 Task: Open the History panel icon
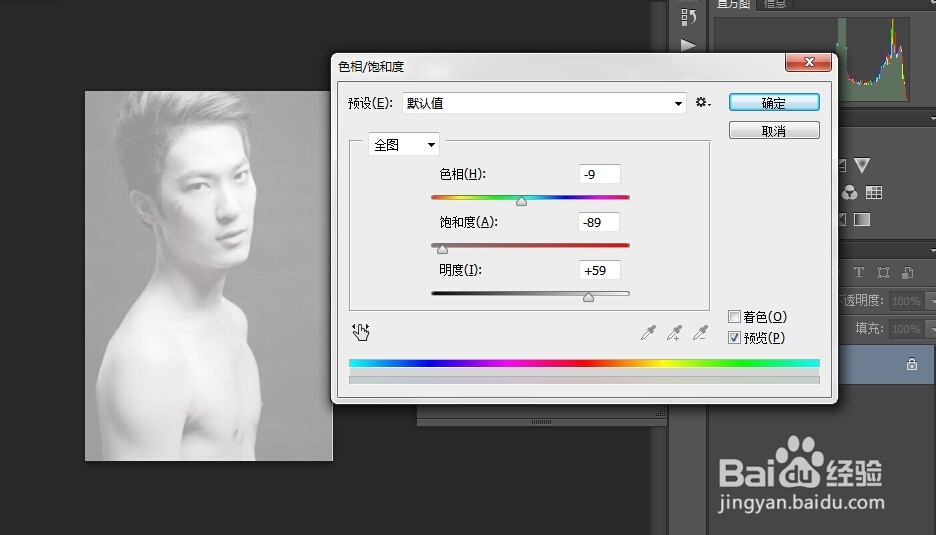(x=688, y=17)
